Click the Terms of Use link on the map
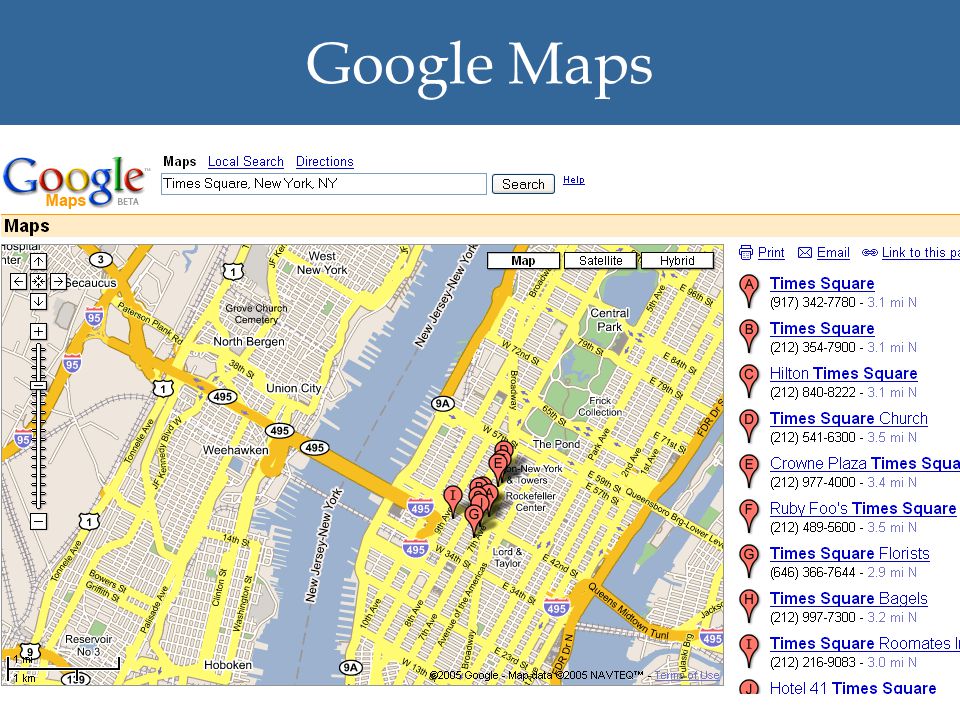The height and width of the screenshot is (720, 960). point(686,675)
